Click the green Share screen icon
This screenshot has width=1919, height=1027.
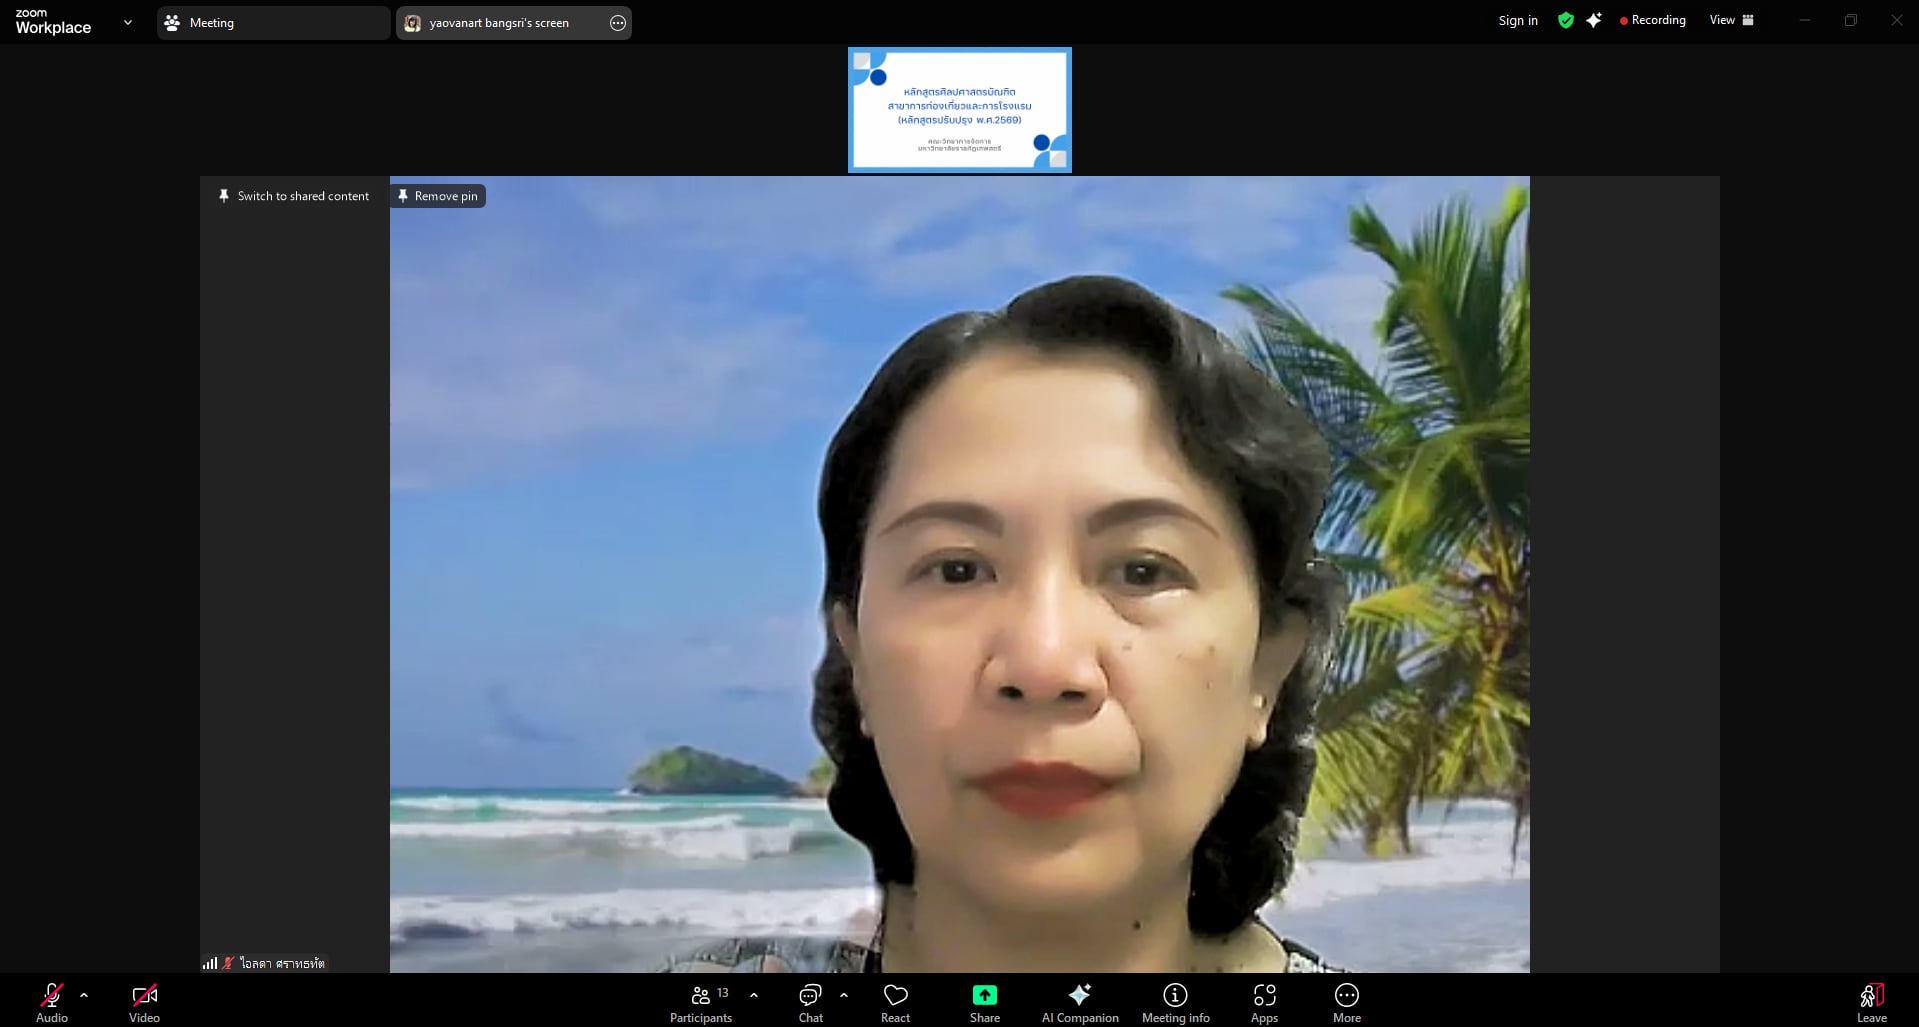pyautogui.click(x=984, y=995)
